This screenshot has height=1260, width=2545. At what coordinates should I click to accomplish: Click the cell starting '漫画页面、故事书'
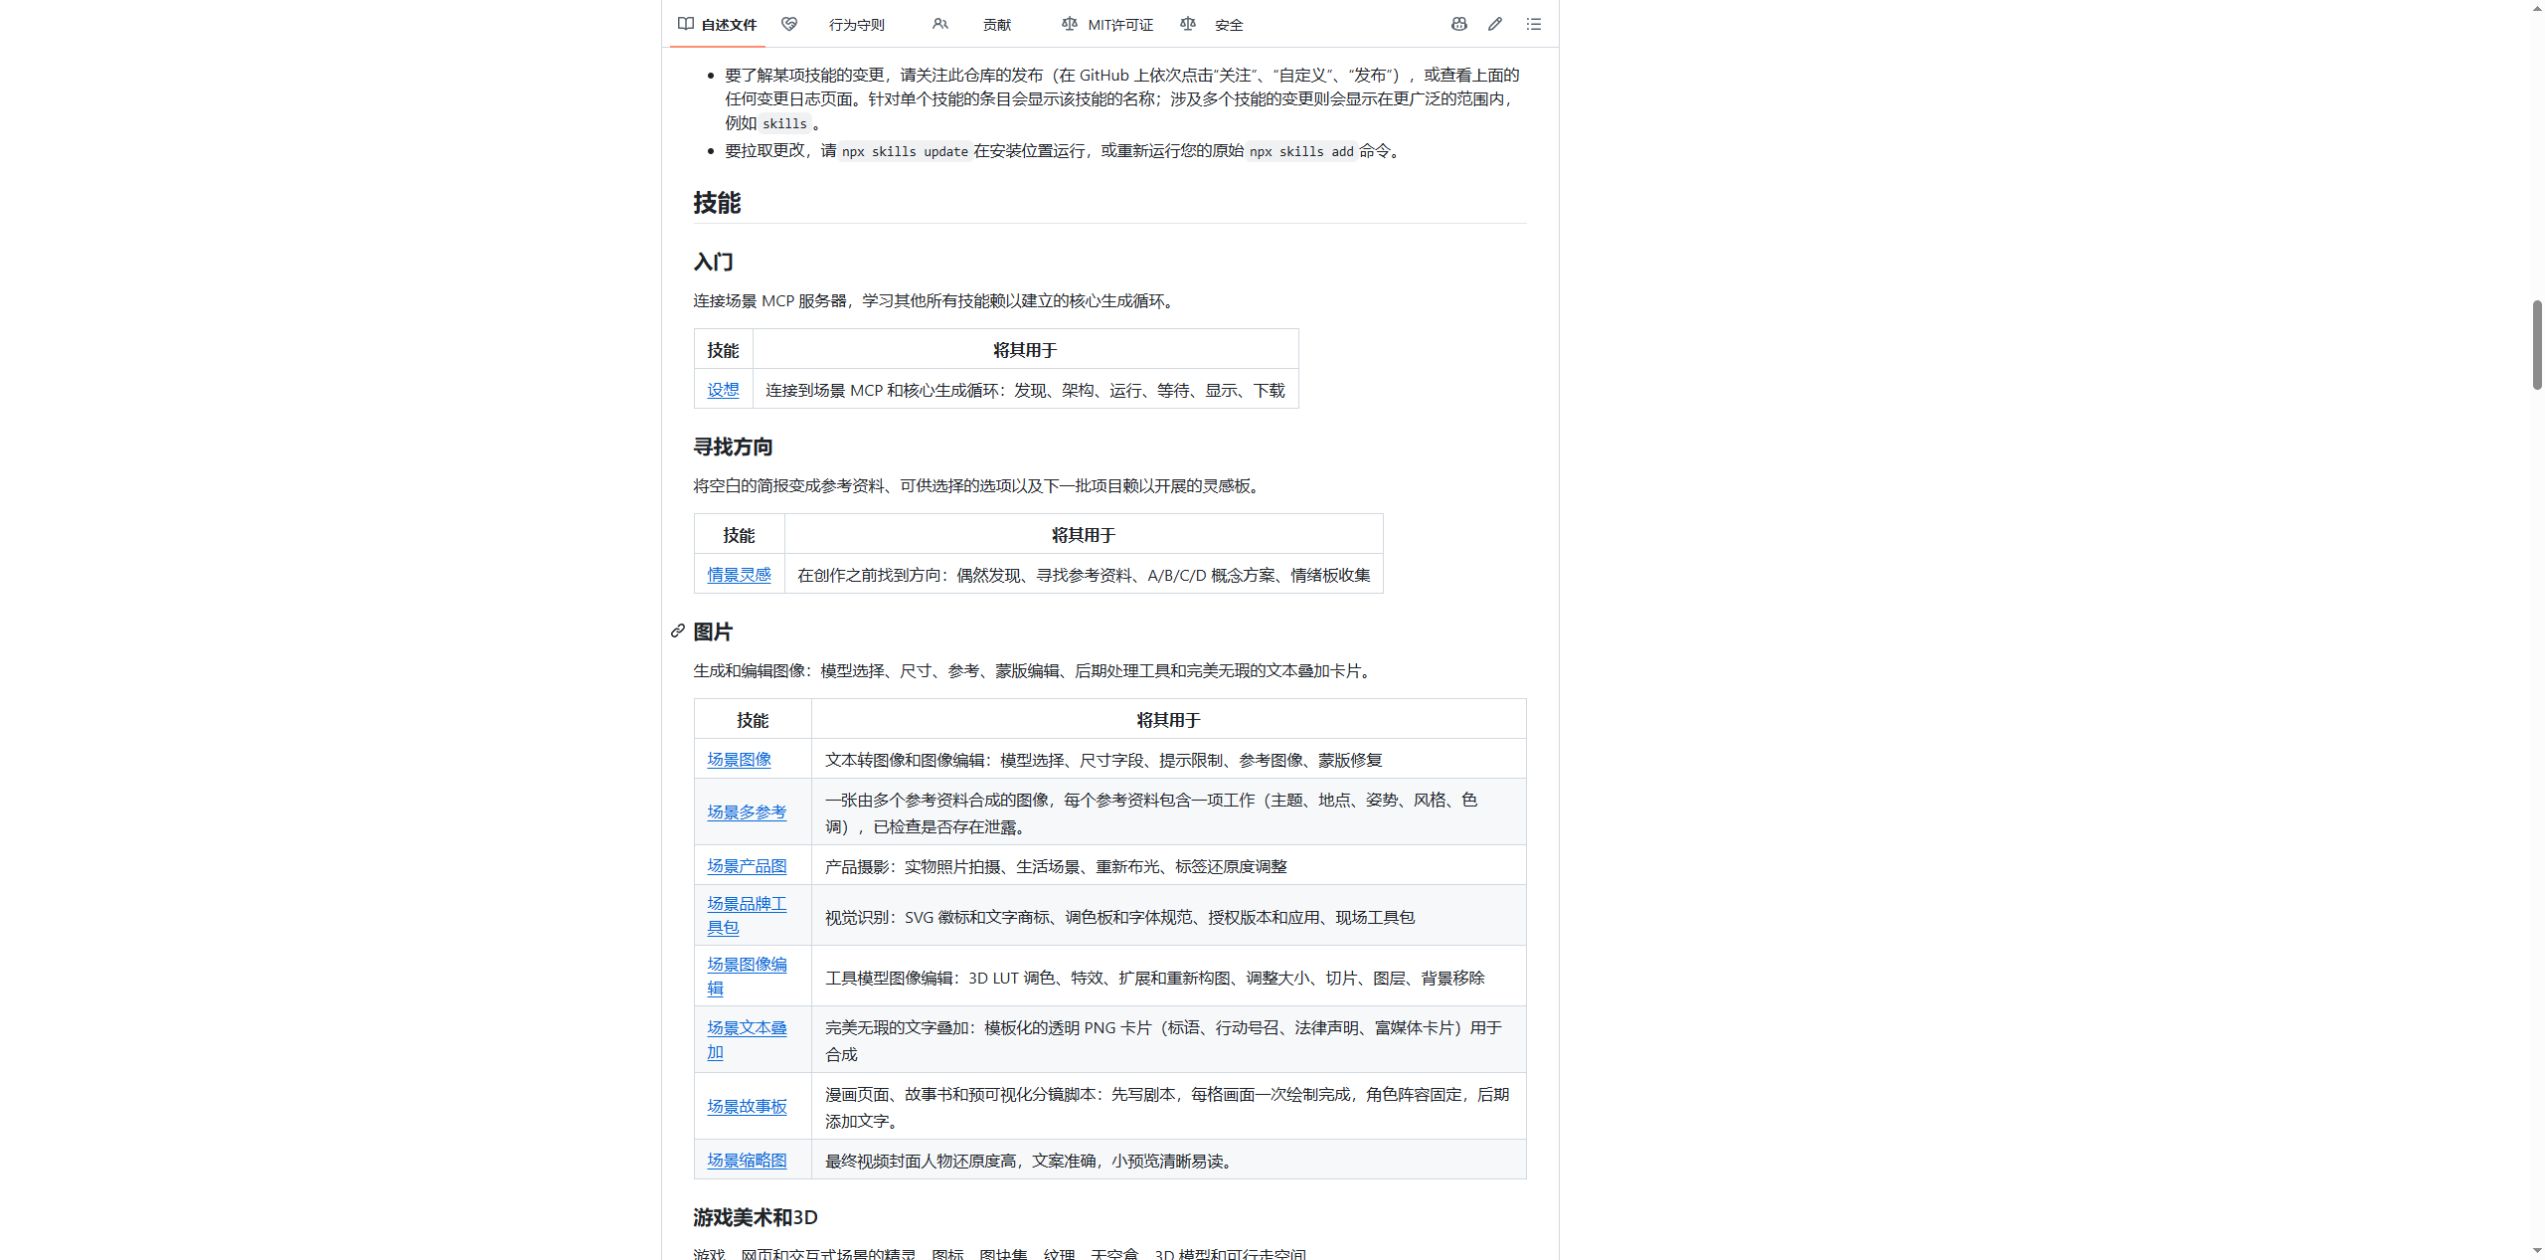pyautogui.click(x=1168, y=1107)
